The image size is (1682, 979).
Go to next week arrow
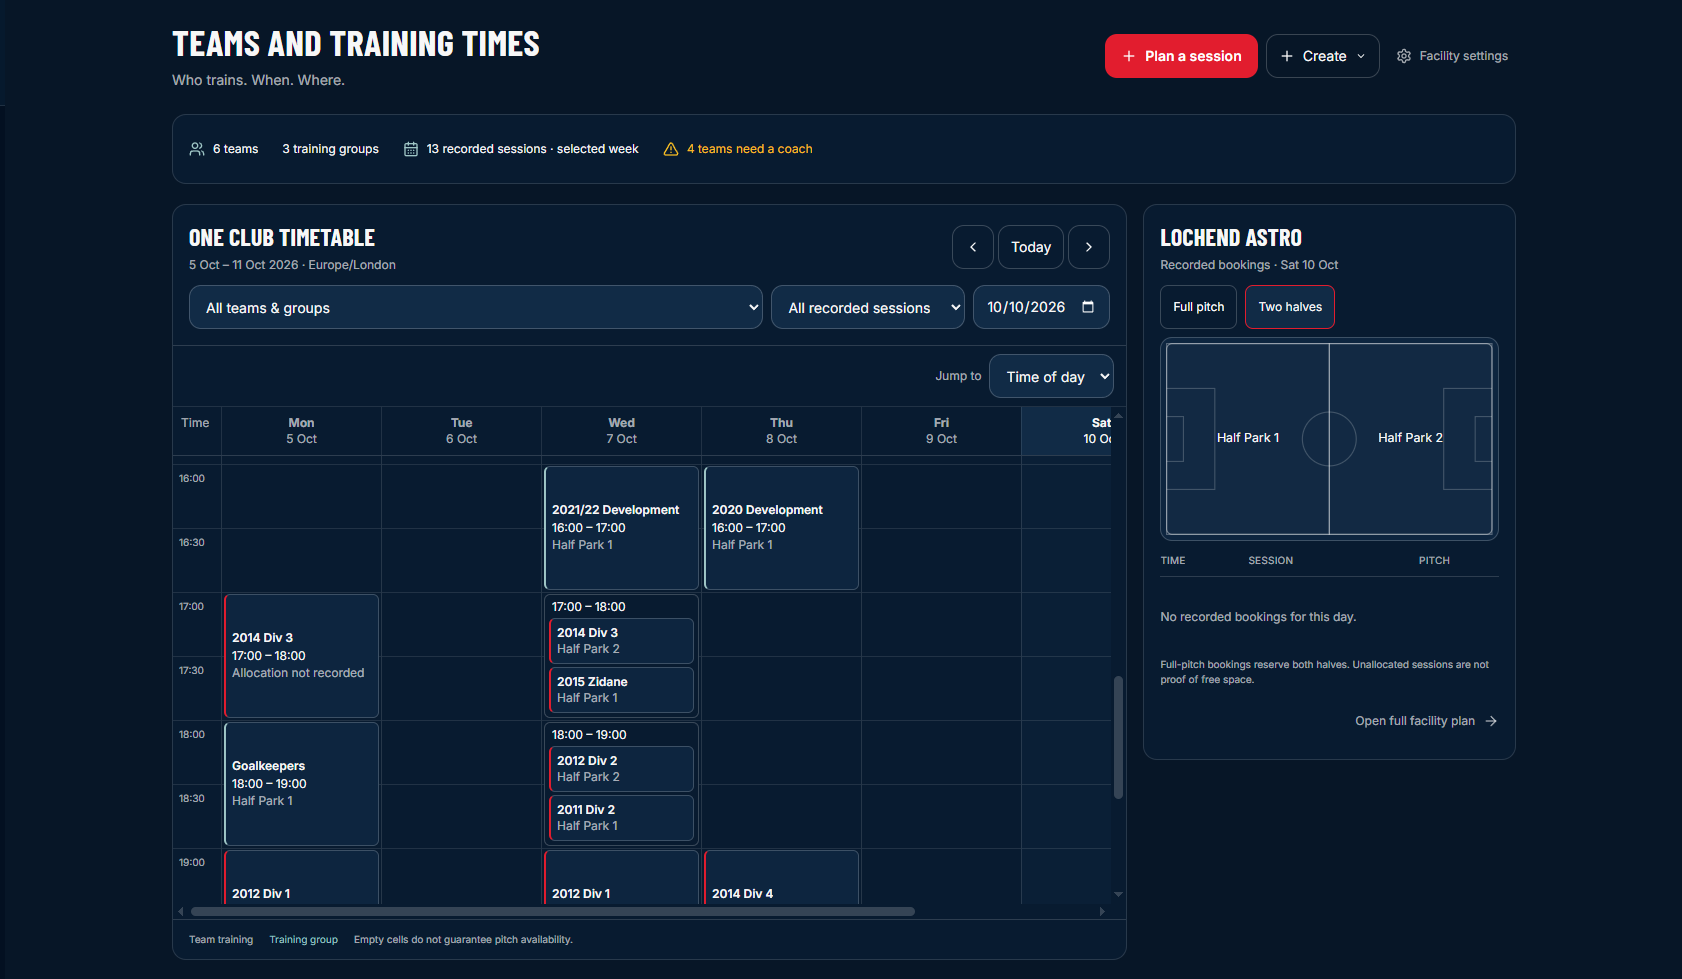[1089, 247]
